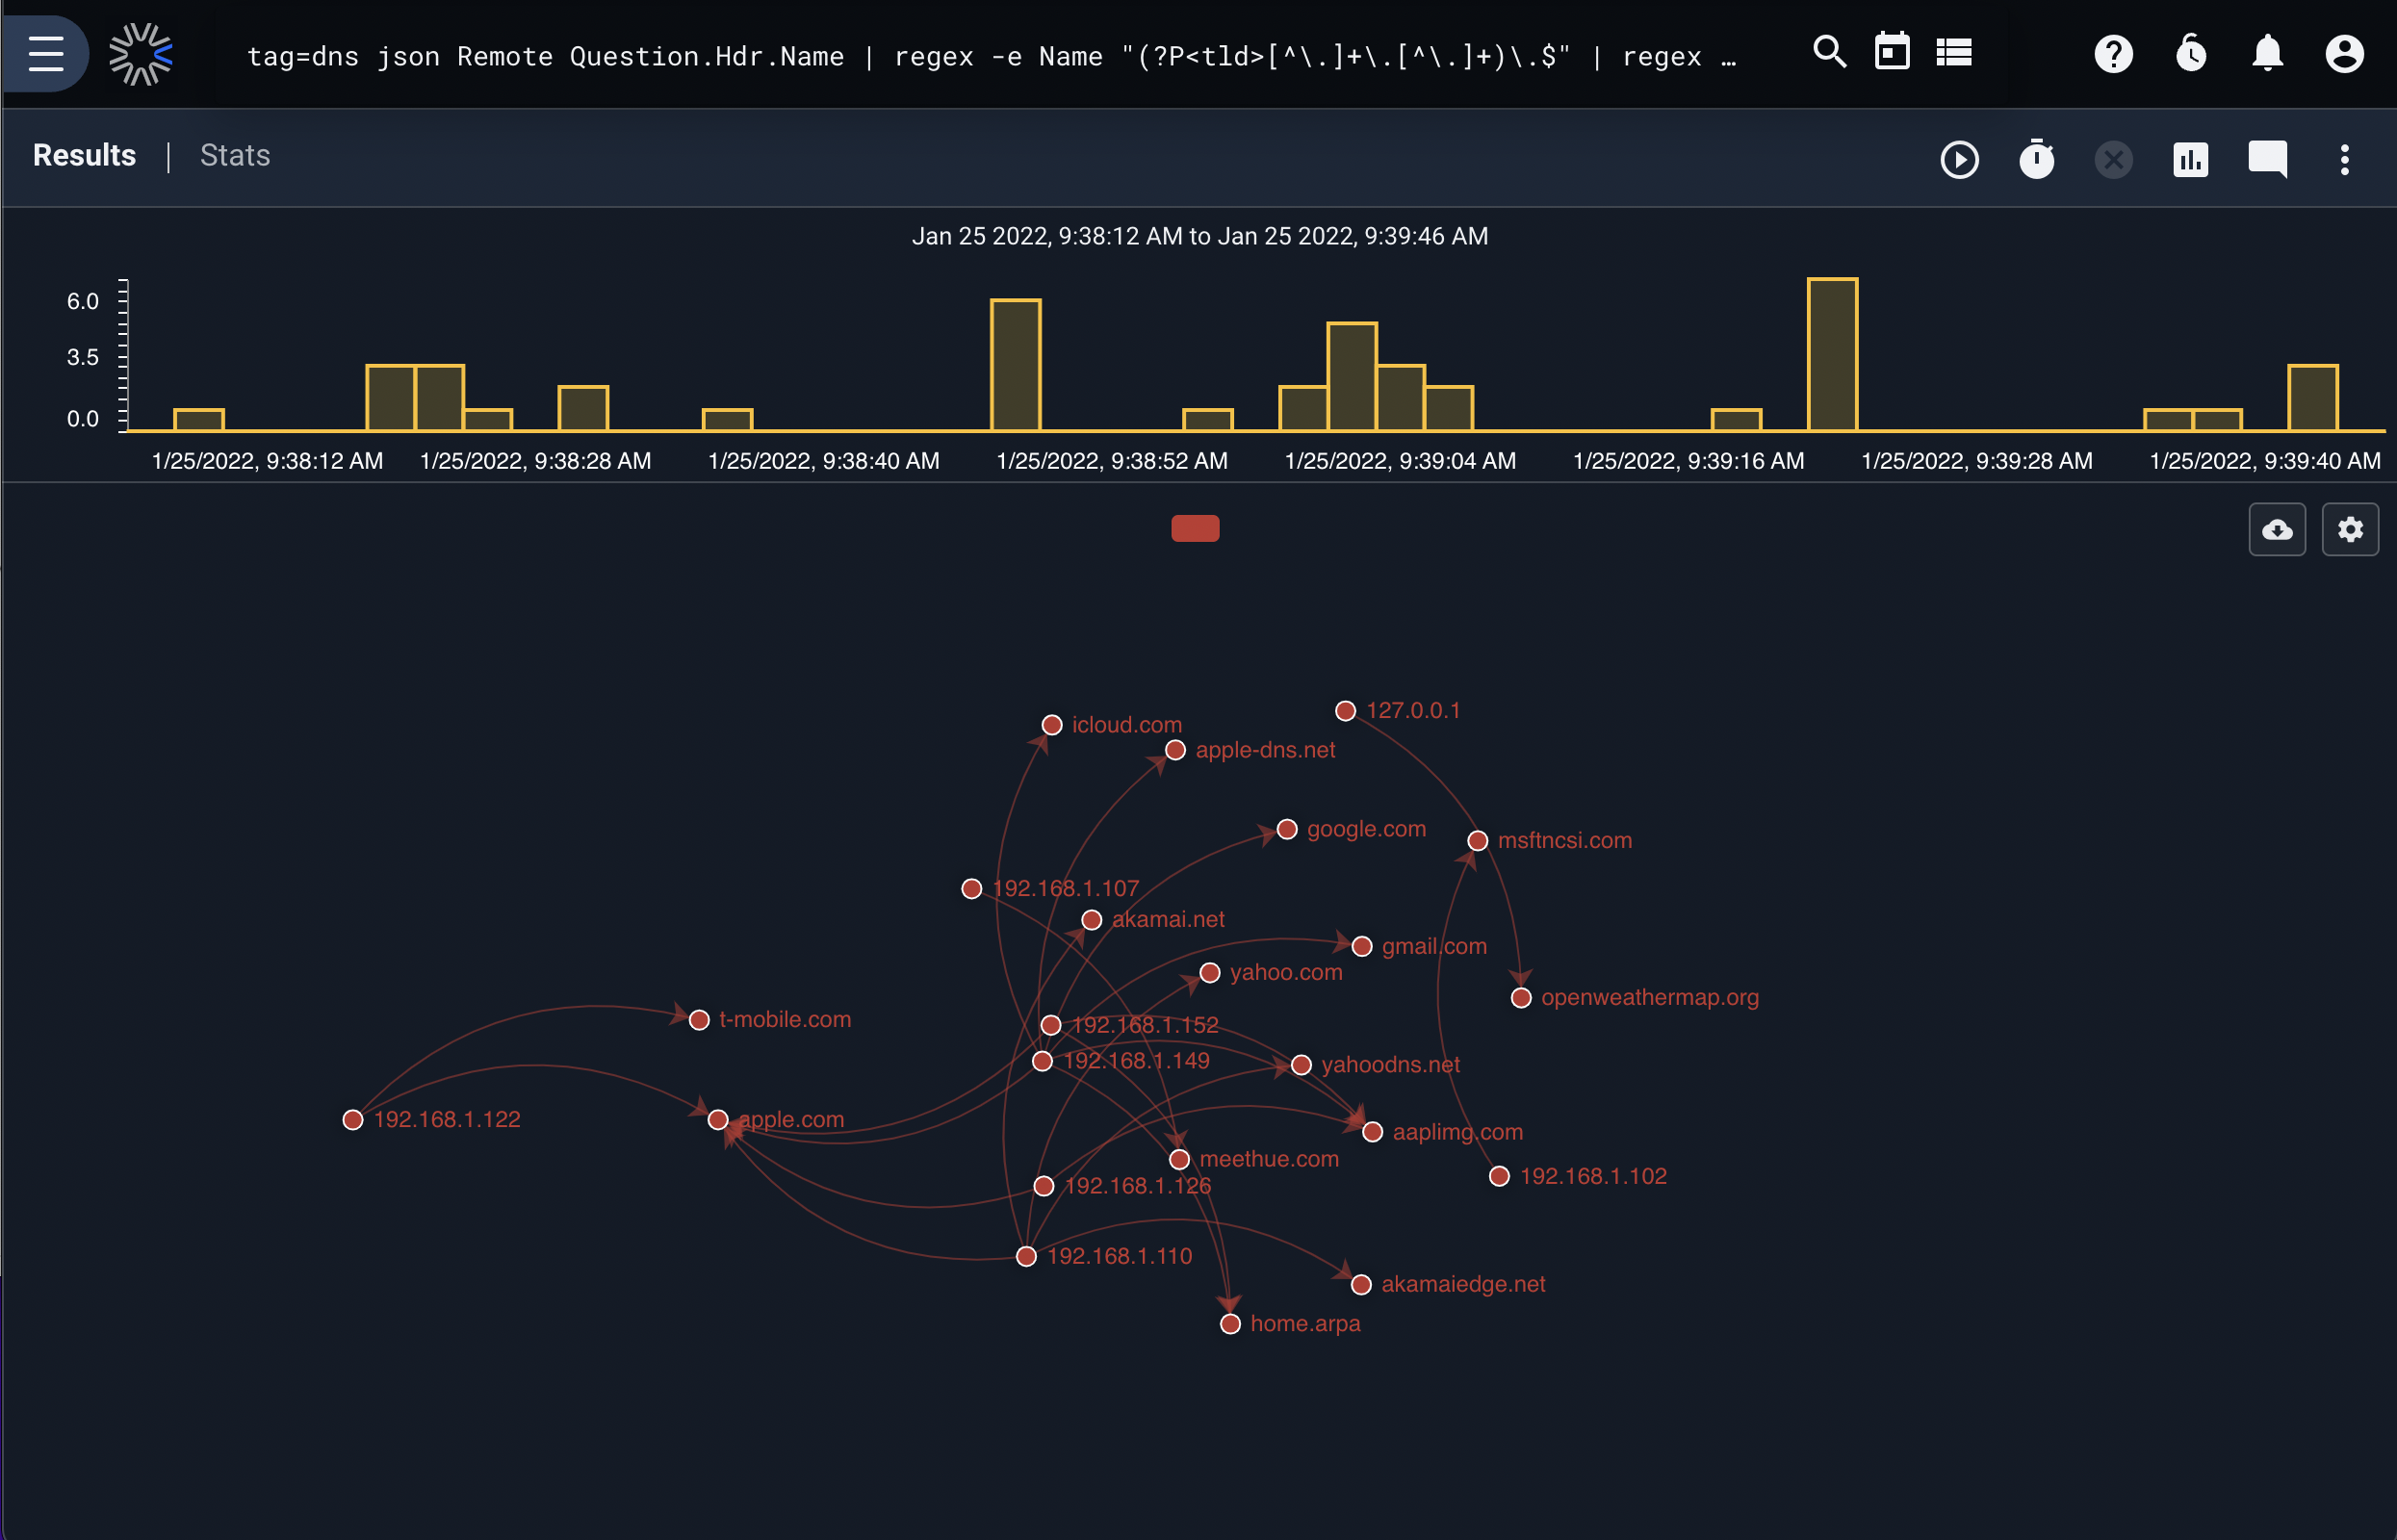Image resolution: width=2397 pixels, height=1540 pixels.
Task: Open the hamburger main menu
Action: (46, 54)
